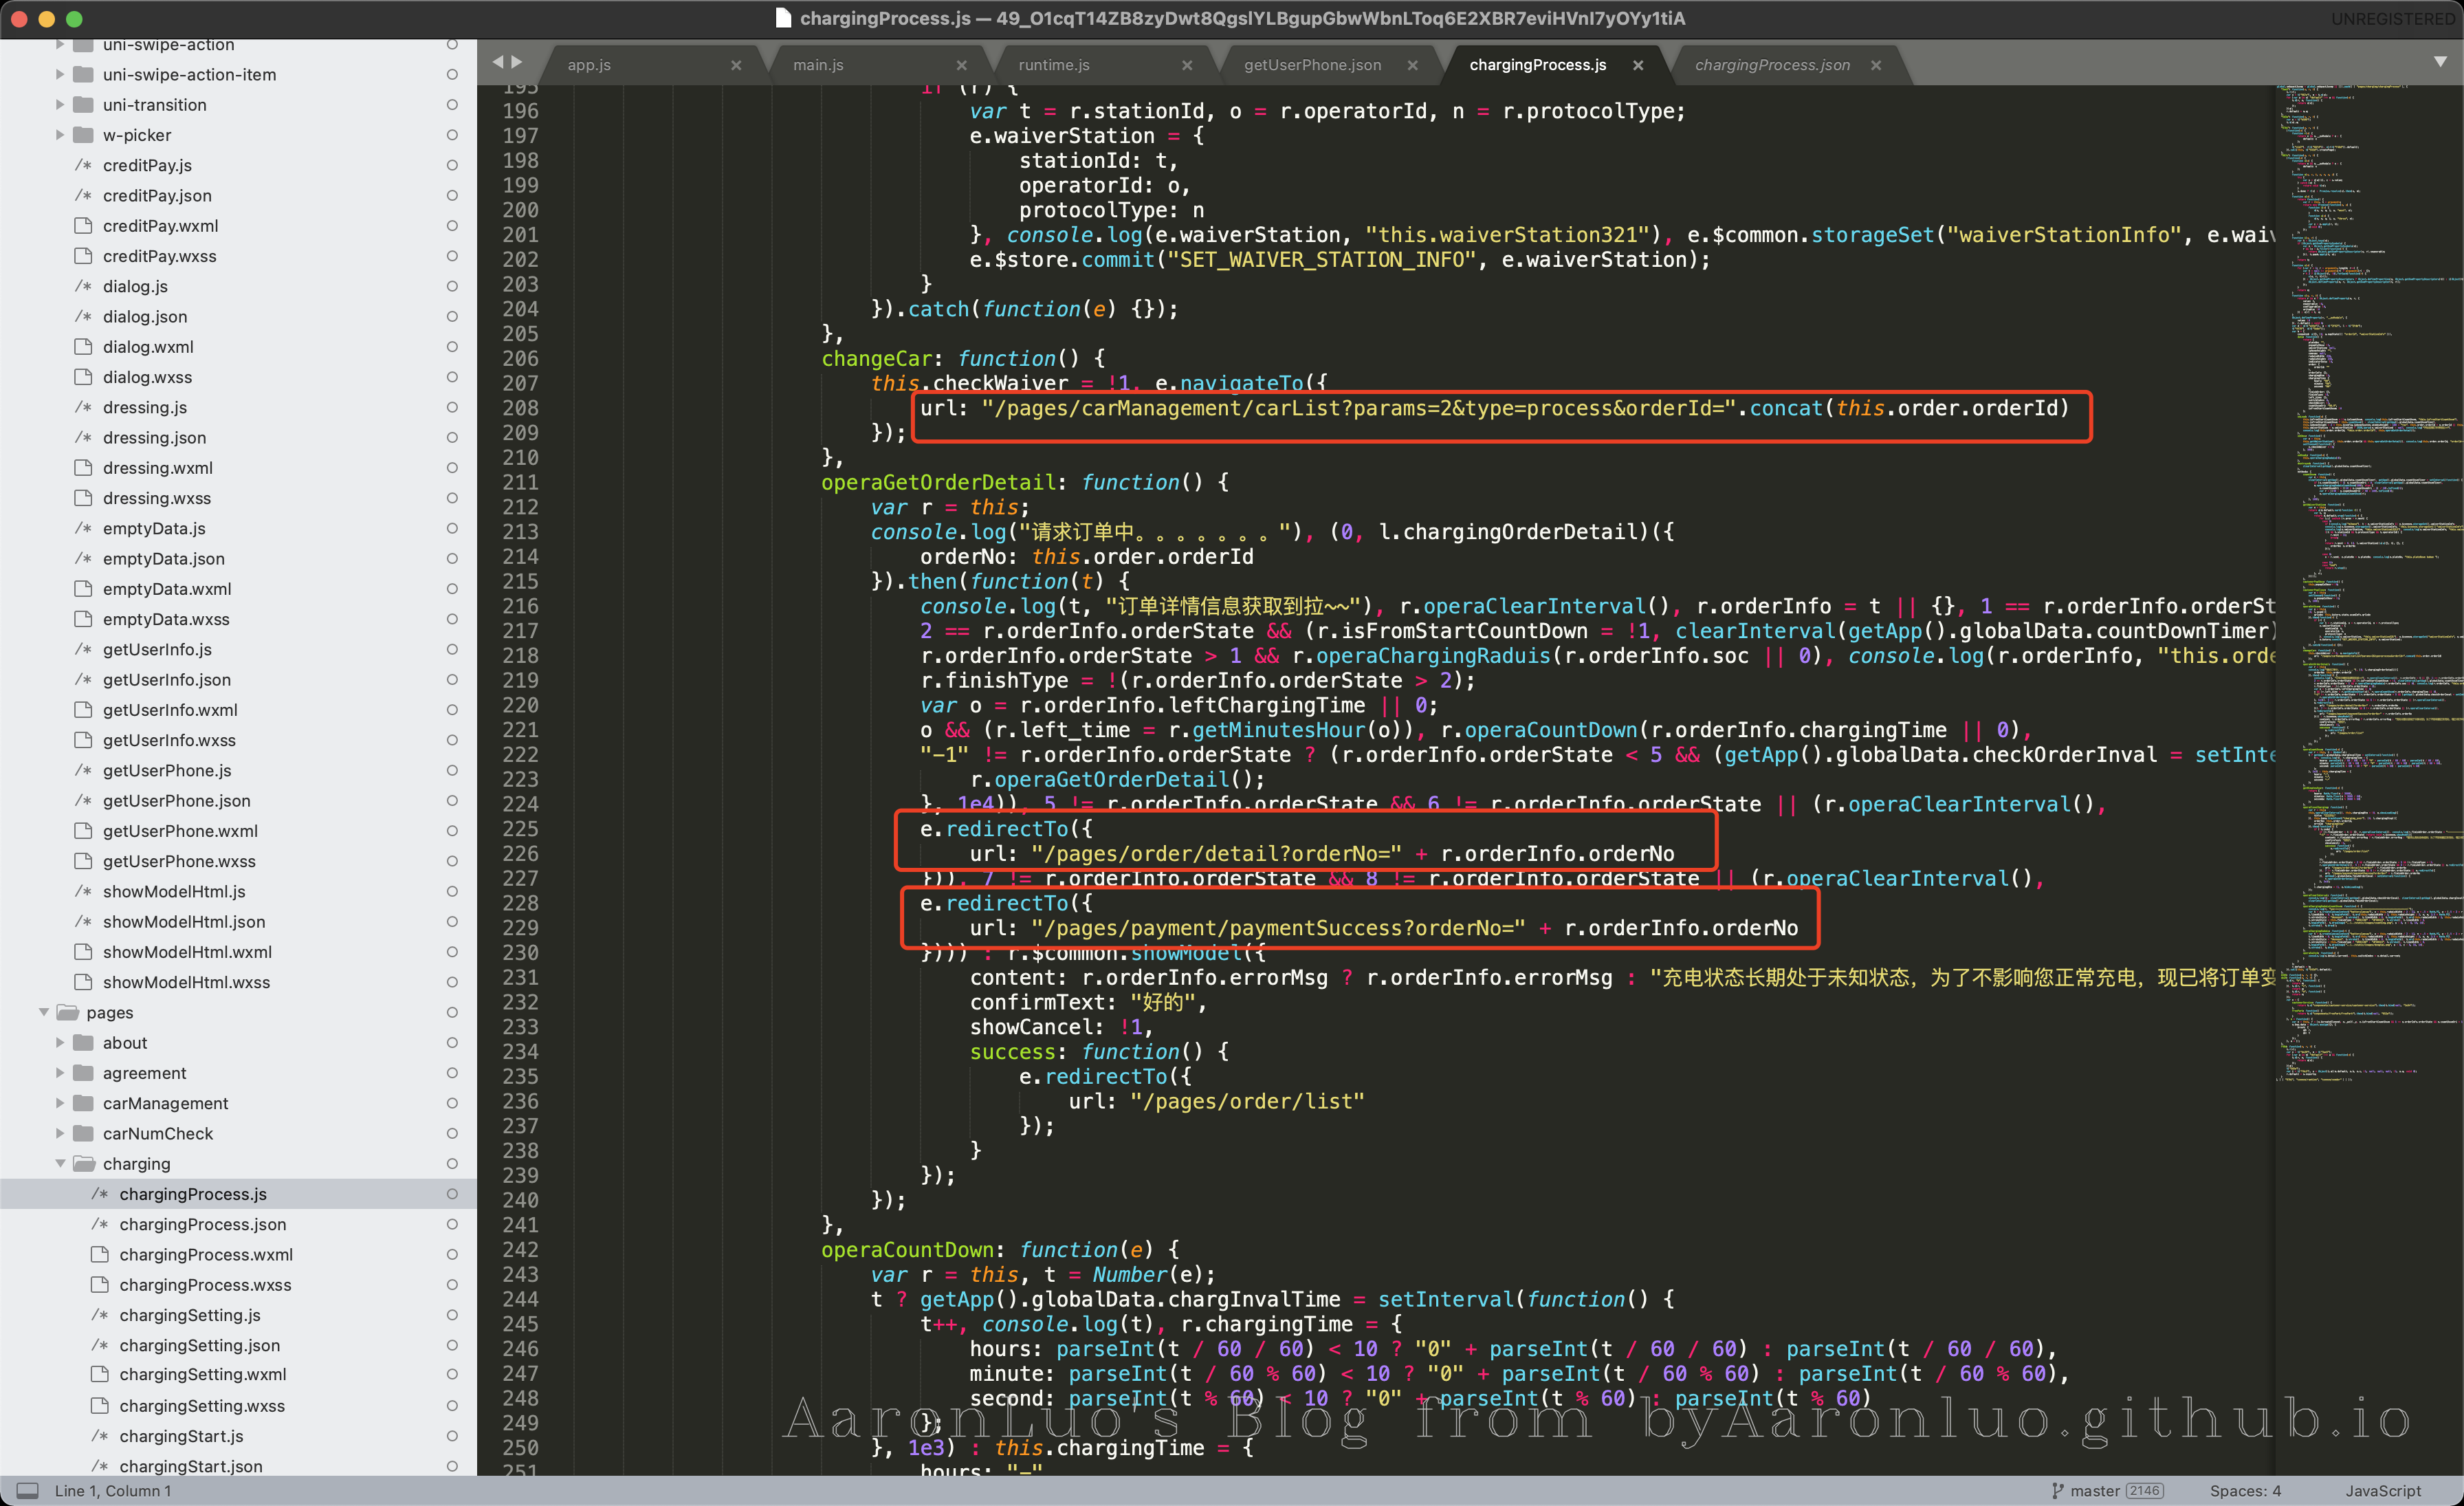Switch to the main.js tab
Image resolution: width=2464 pixels, height=1506 pixels.
tap(818, 65)
